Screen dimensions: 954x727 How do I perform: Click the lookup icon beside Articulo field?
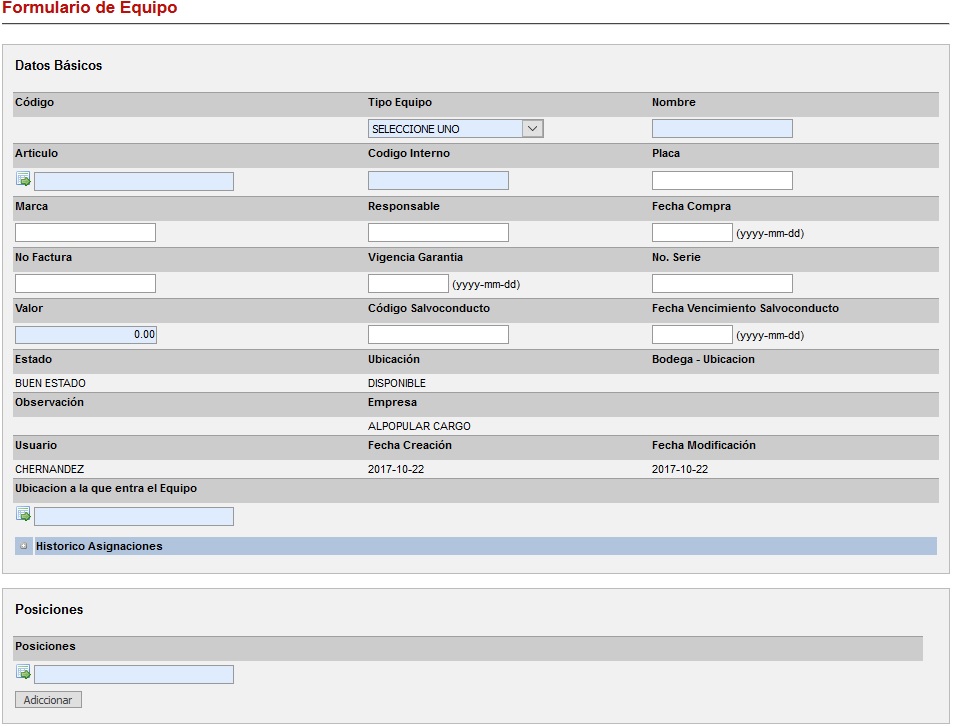coord(23,180)
